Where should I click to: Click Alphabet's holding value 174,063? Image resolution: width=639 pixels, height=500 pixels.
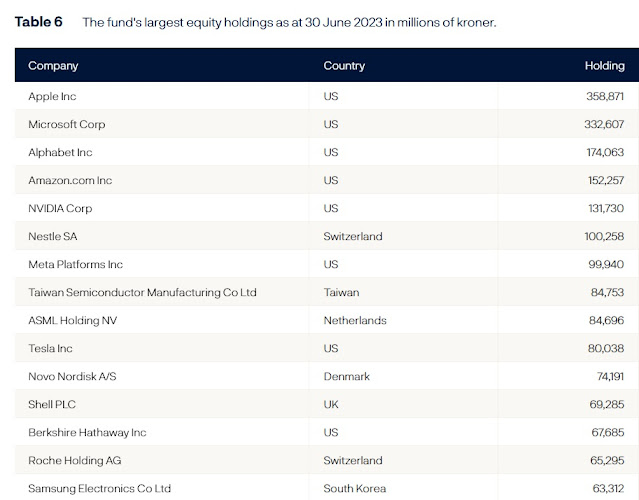[x=605, y=152]
